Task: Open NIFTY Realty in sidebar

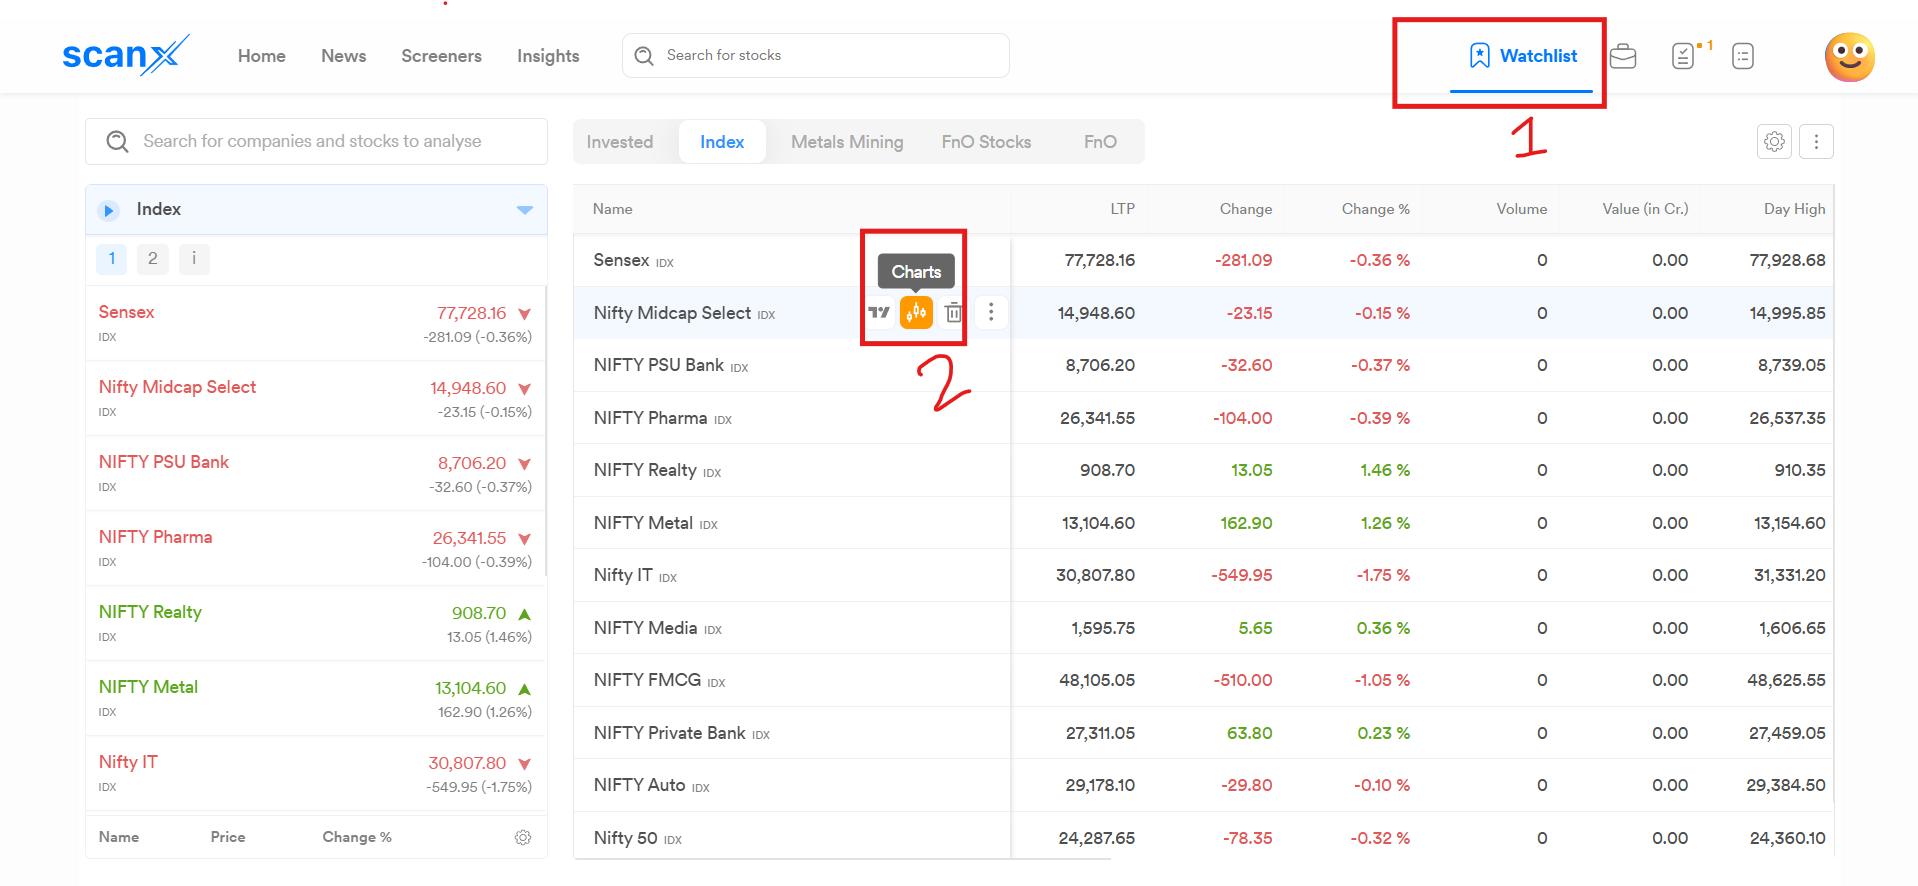Action: (316, 623)
